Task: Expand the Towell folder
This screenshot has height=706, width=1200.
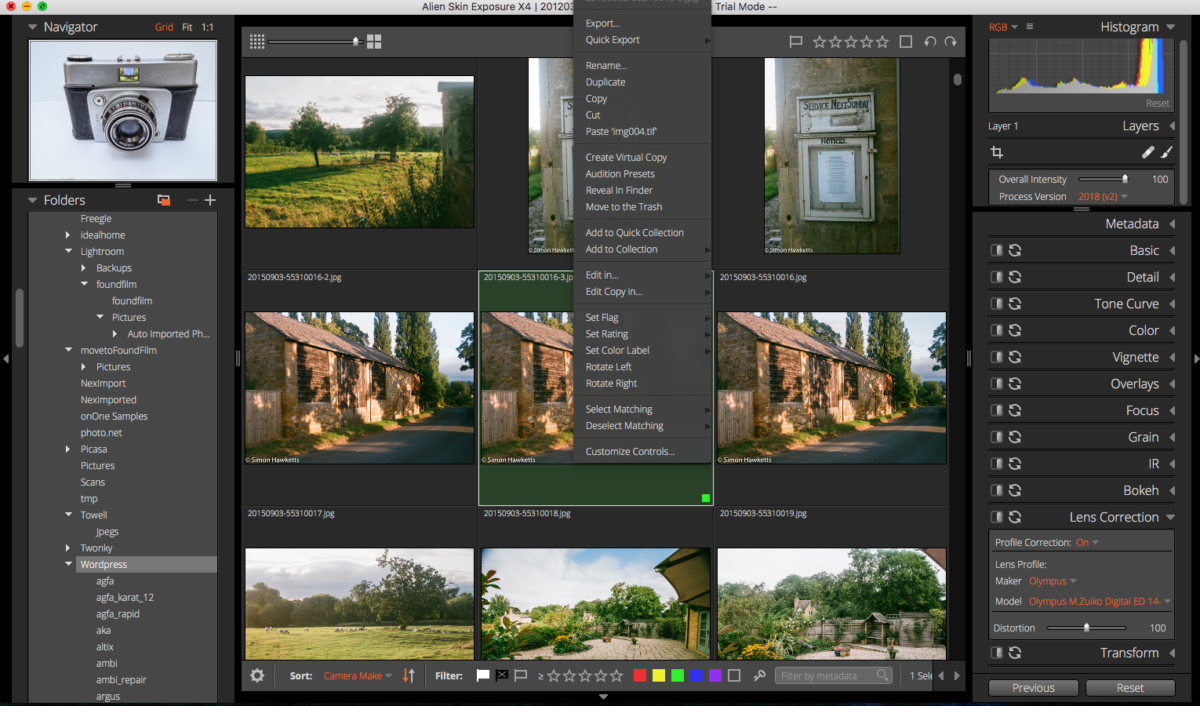Action: pos(68,515)
